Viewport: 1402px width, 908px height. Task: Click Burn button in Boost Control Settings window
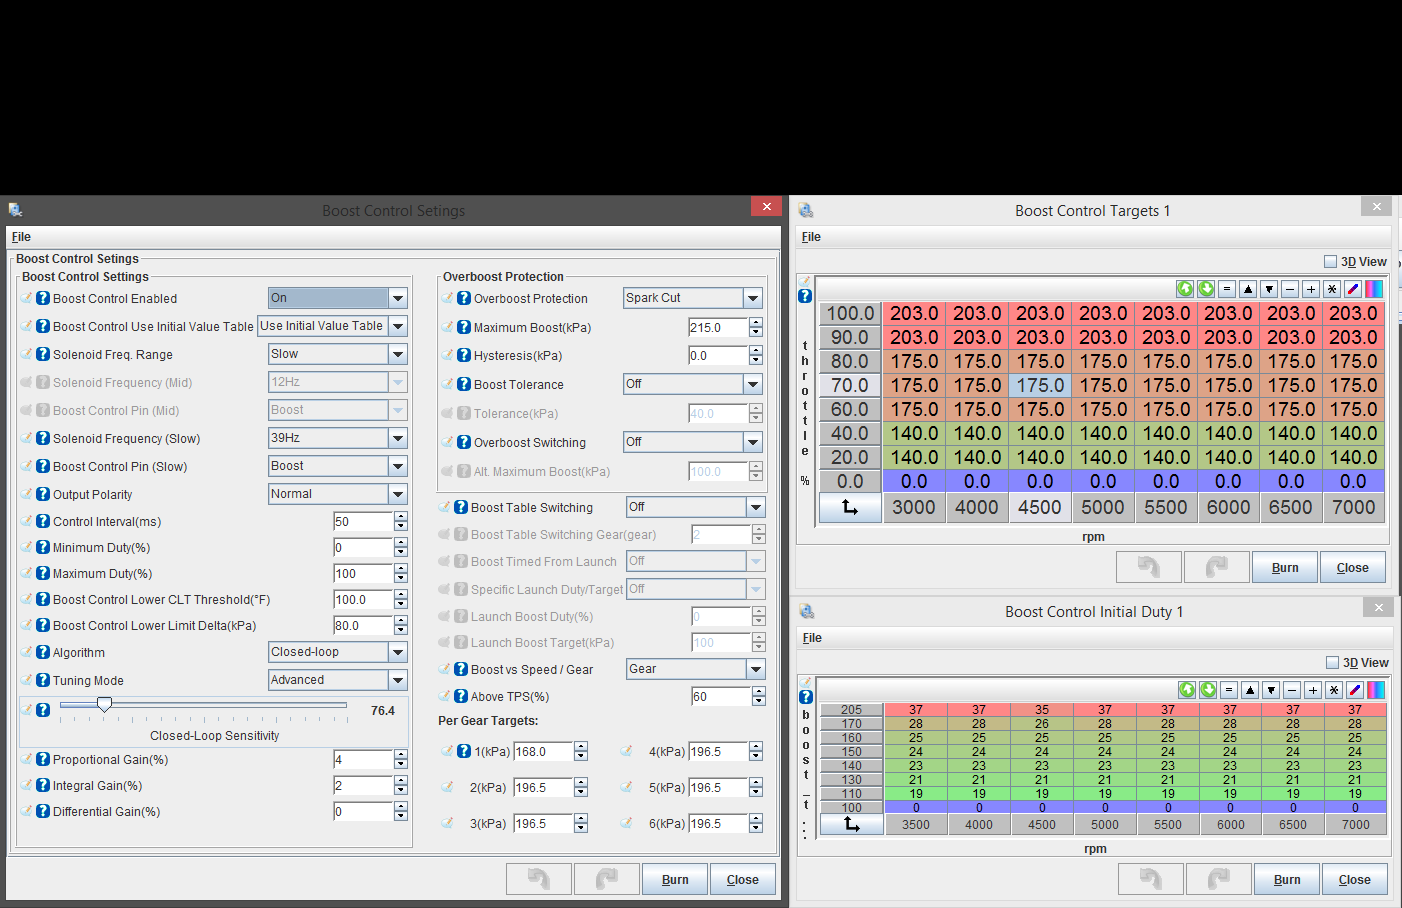pos(675,880)
